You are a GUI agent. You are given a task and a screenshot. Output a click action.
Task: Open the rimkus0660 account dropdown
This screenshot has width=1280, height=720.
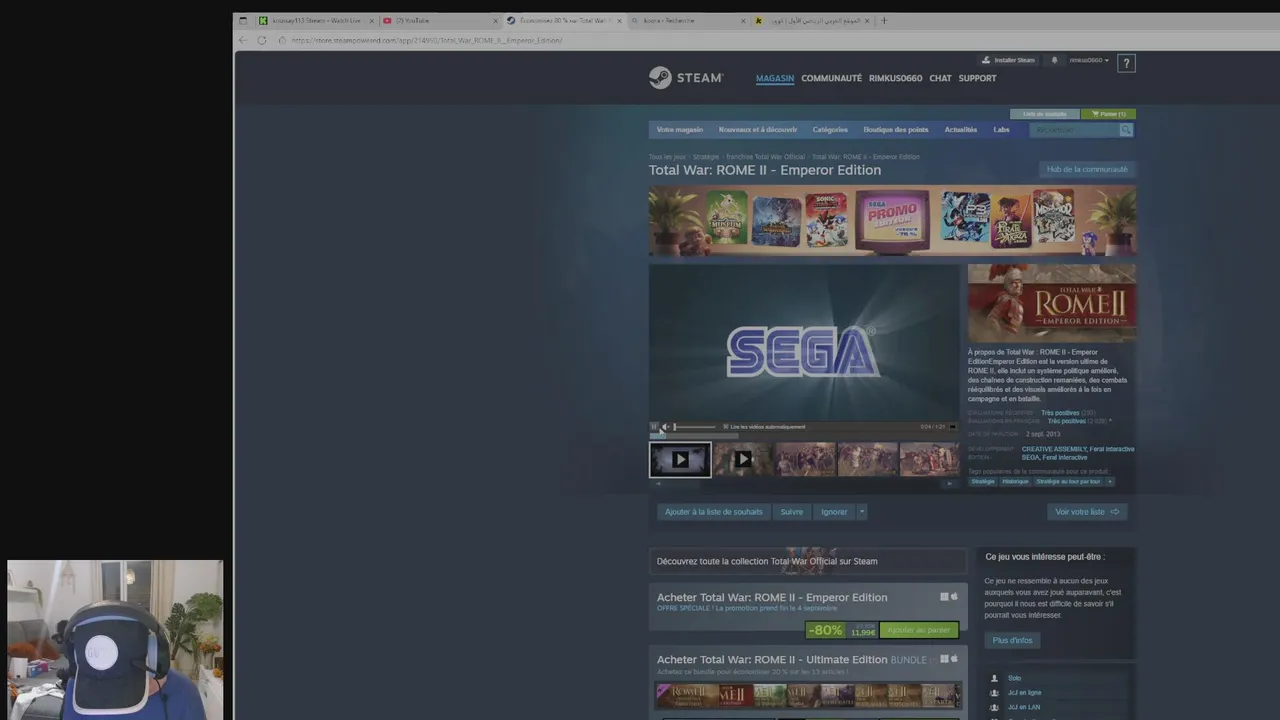point(1089,60)
